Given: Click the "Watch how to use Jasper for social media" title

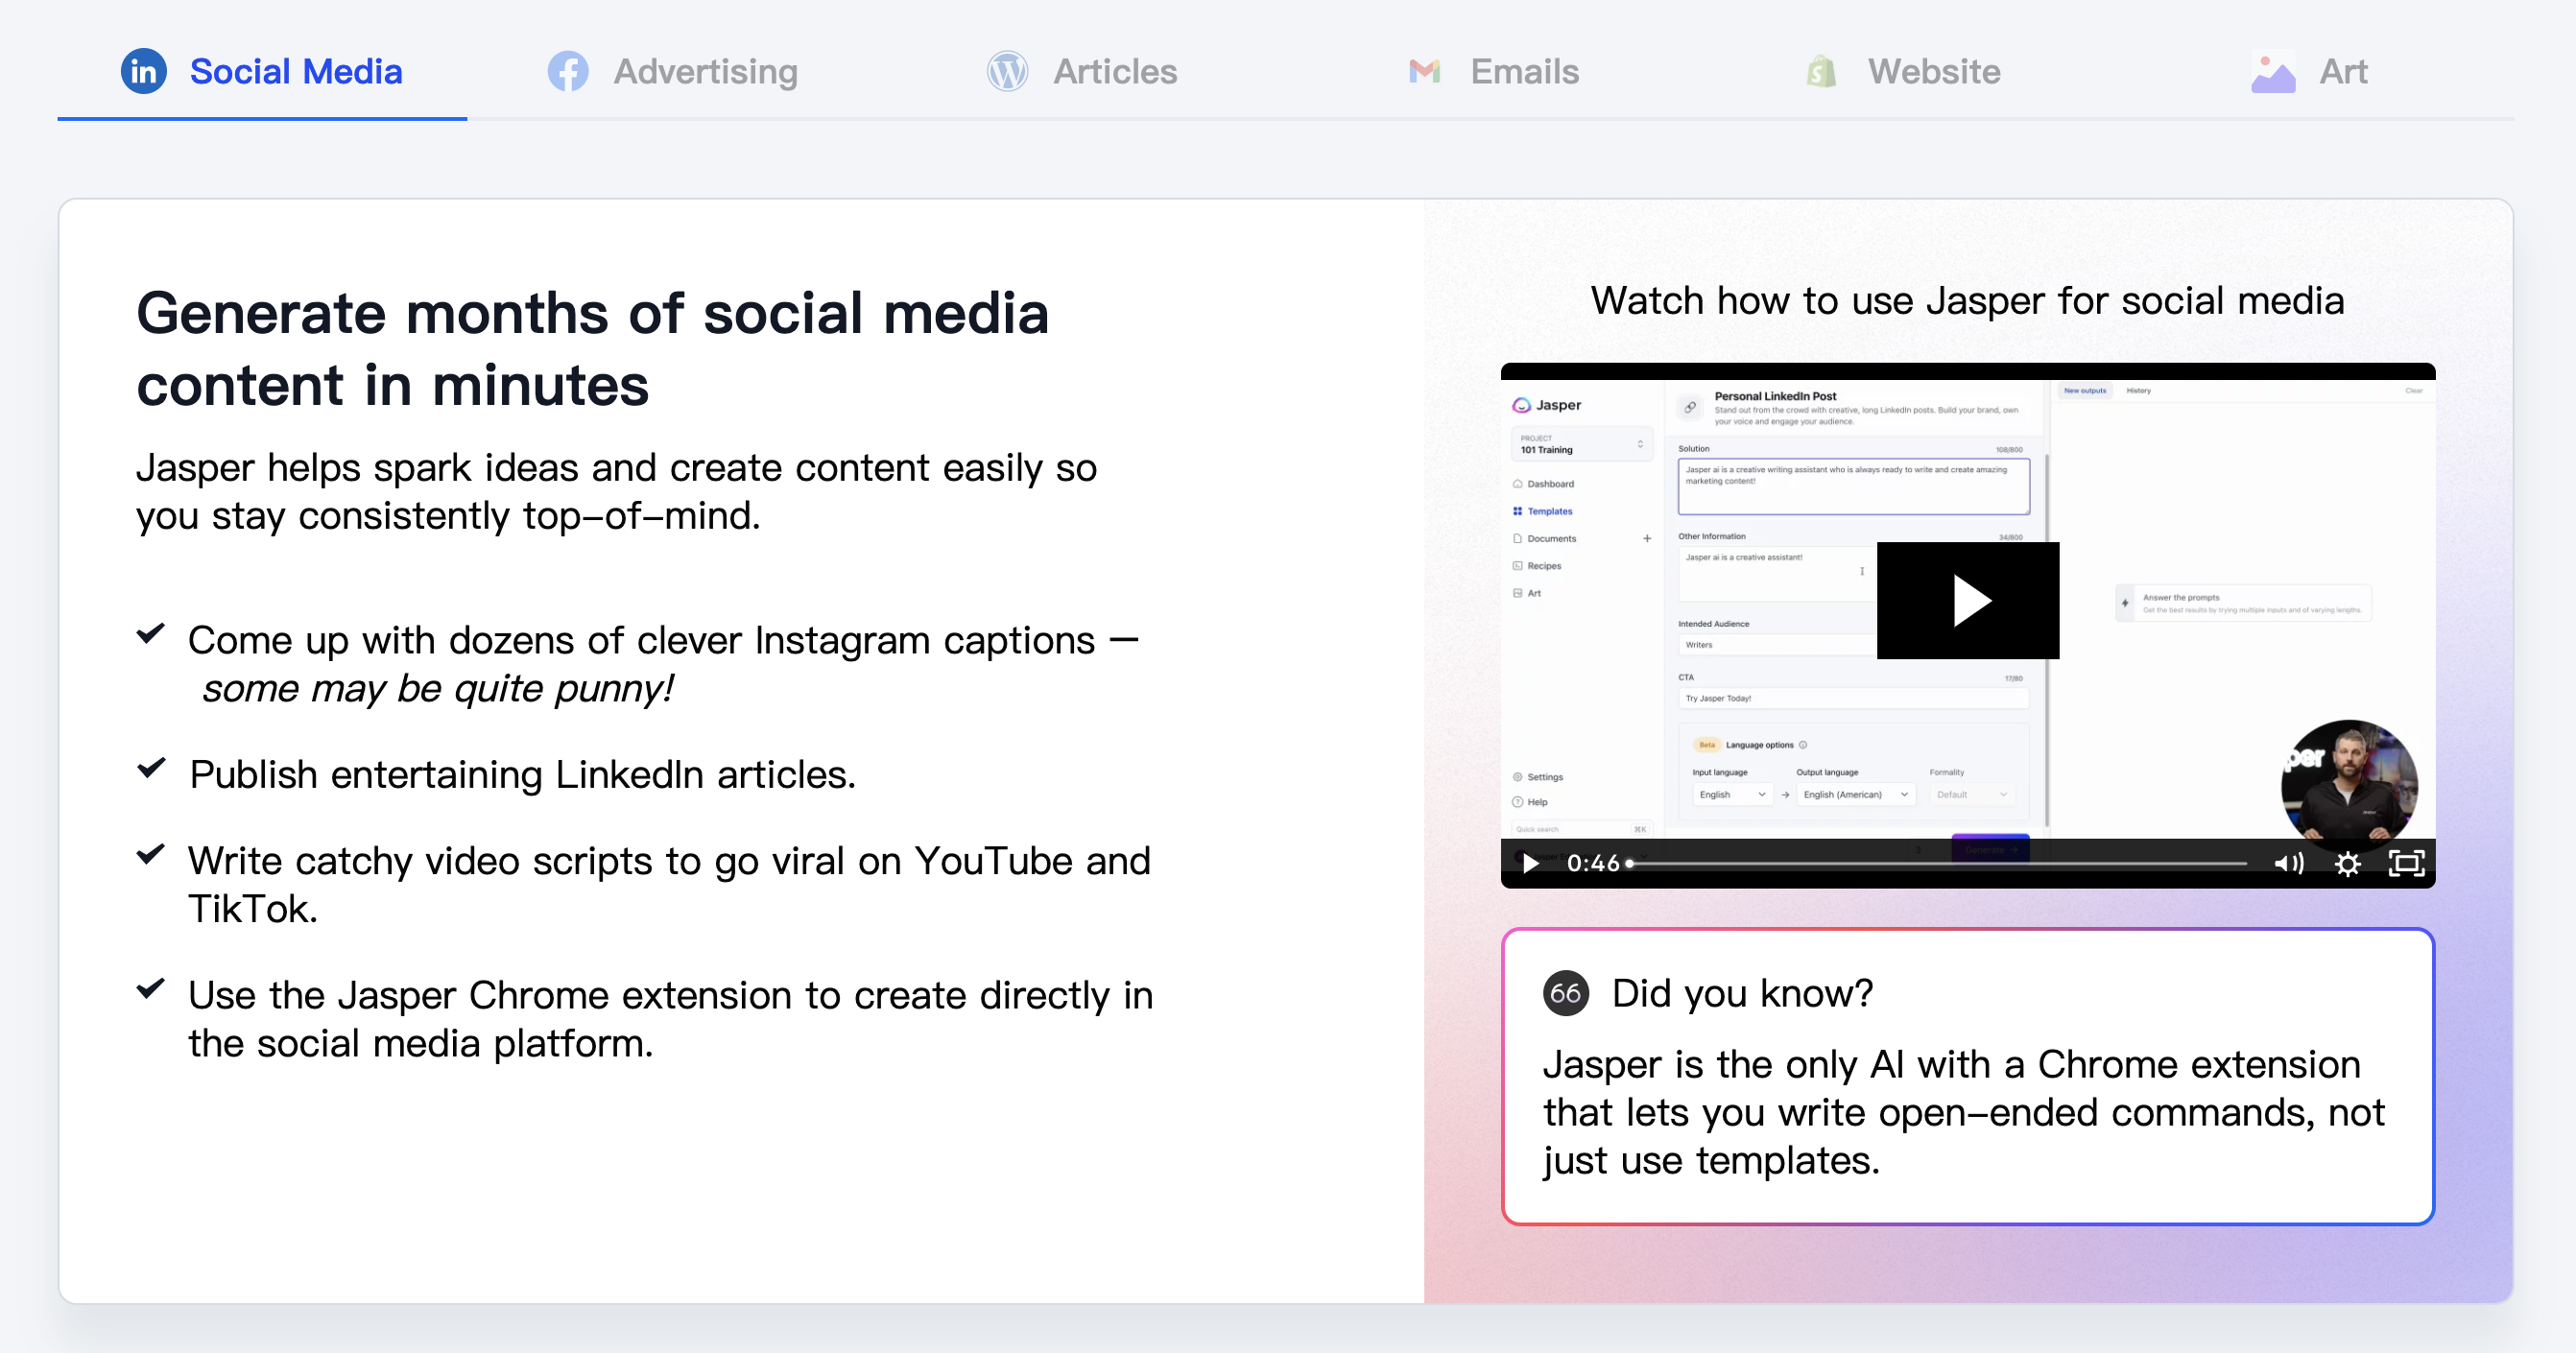Looking at the screenshot, I should click(x=1967, y=300).
